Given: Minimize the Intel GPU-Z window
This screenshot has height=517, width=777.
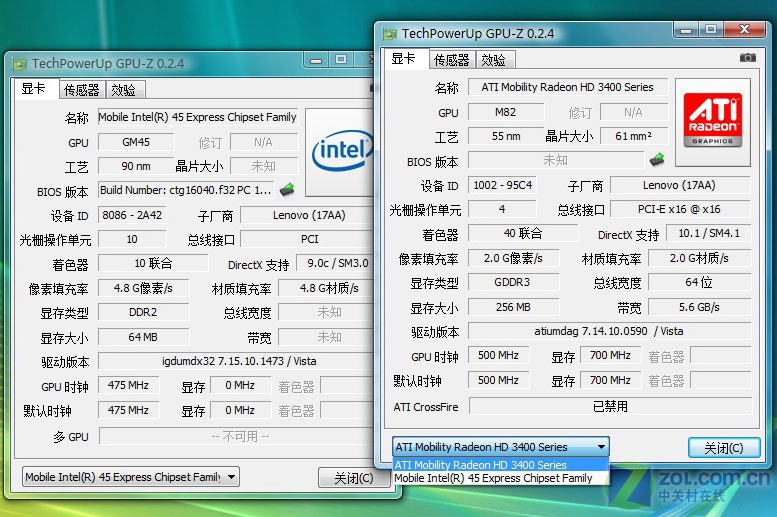Looking at the screenshot, I should (x=316, y=60).
